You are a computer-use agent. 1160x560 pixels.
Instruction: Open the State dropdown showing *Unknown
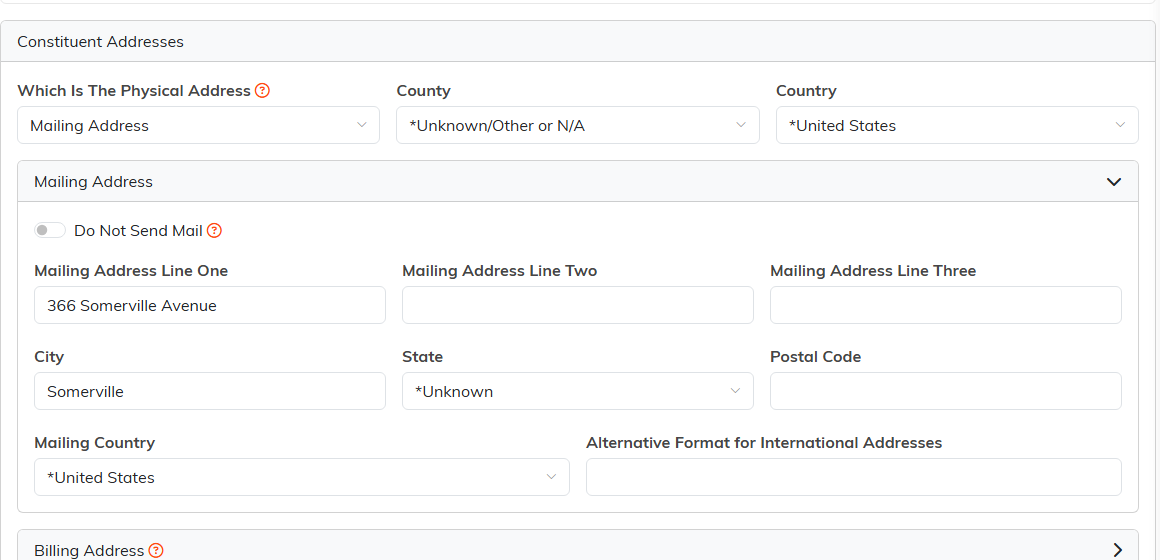[578, 391]
